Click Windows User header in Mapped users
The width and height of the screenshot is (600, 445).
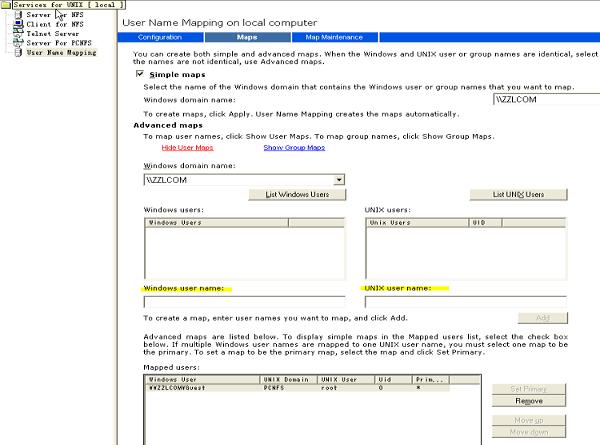click(202, 380)
